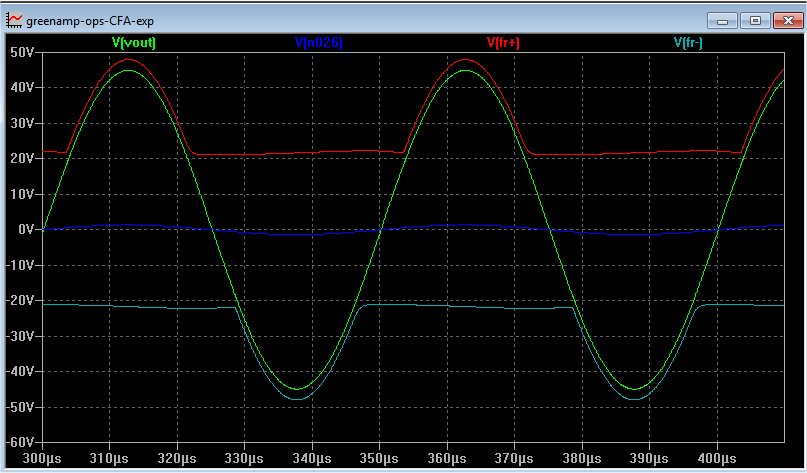The image size is (807, 473).
Task: Select the V(vout) trace label
Action: click(x=134, y=43)
